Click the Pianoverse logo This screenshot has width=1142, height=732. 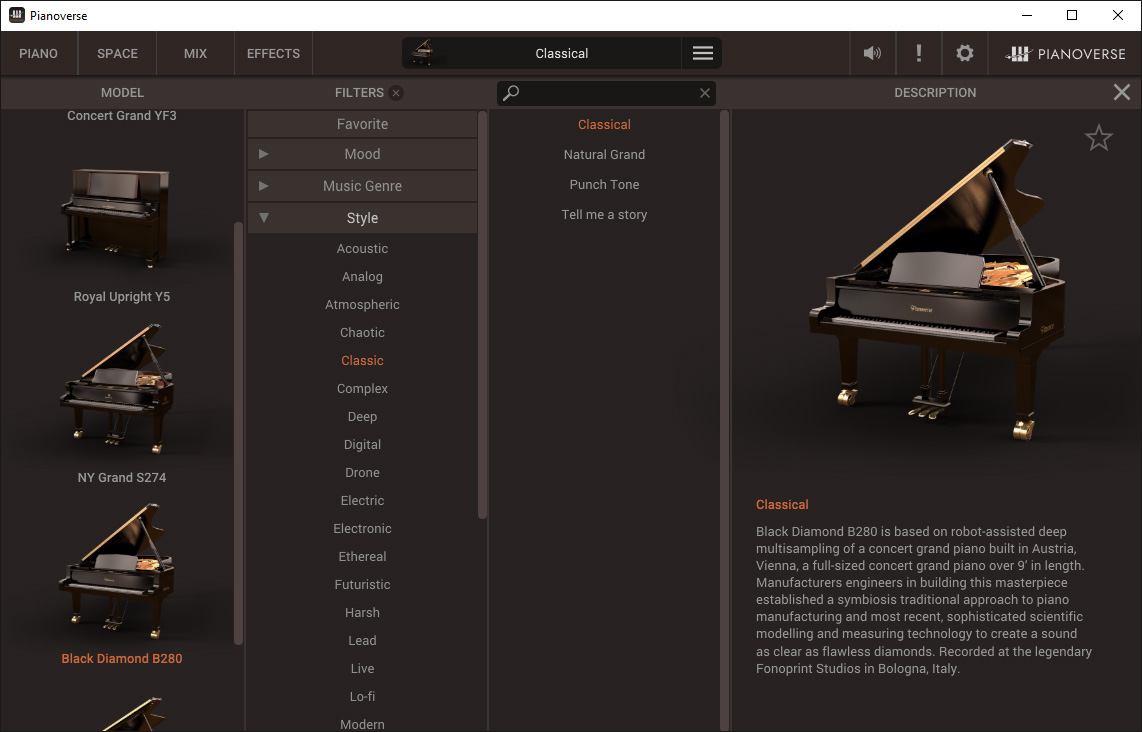(x=1065, y=54)
